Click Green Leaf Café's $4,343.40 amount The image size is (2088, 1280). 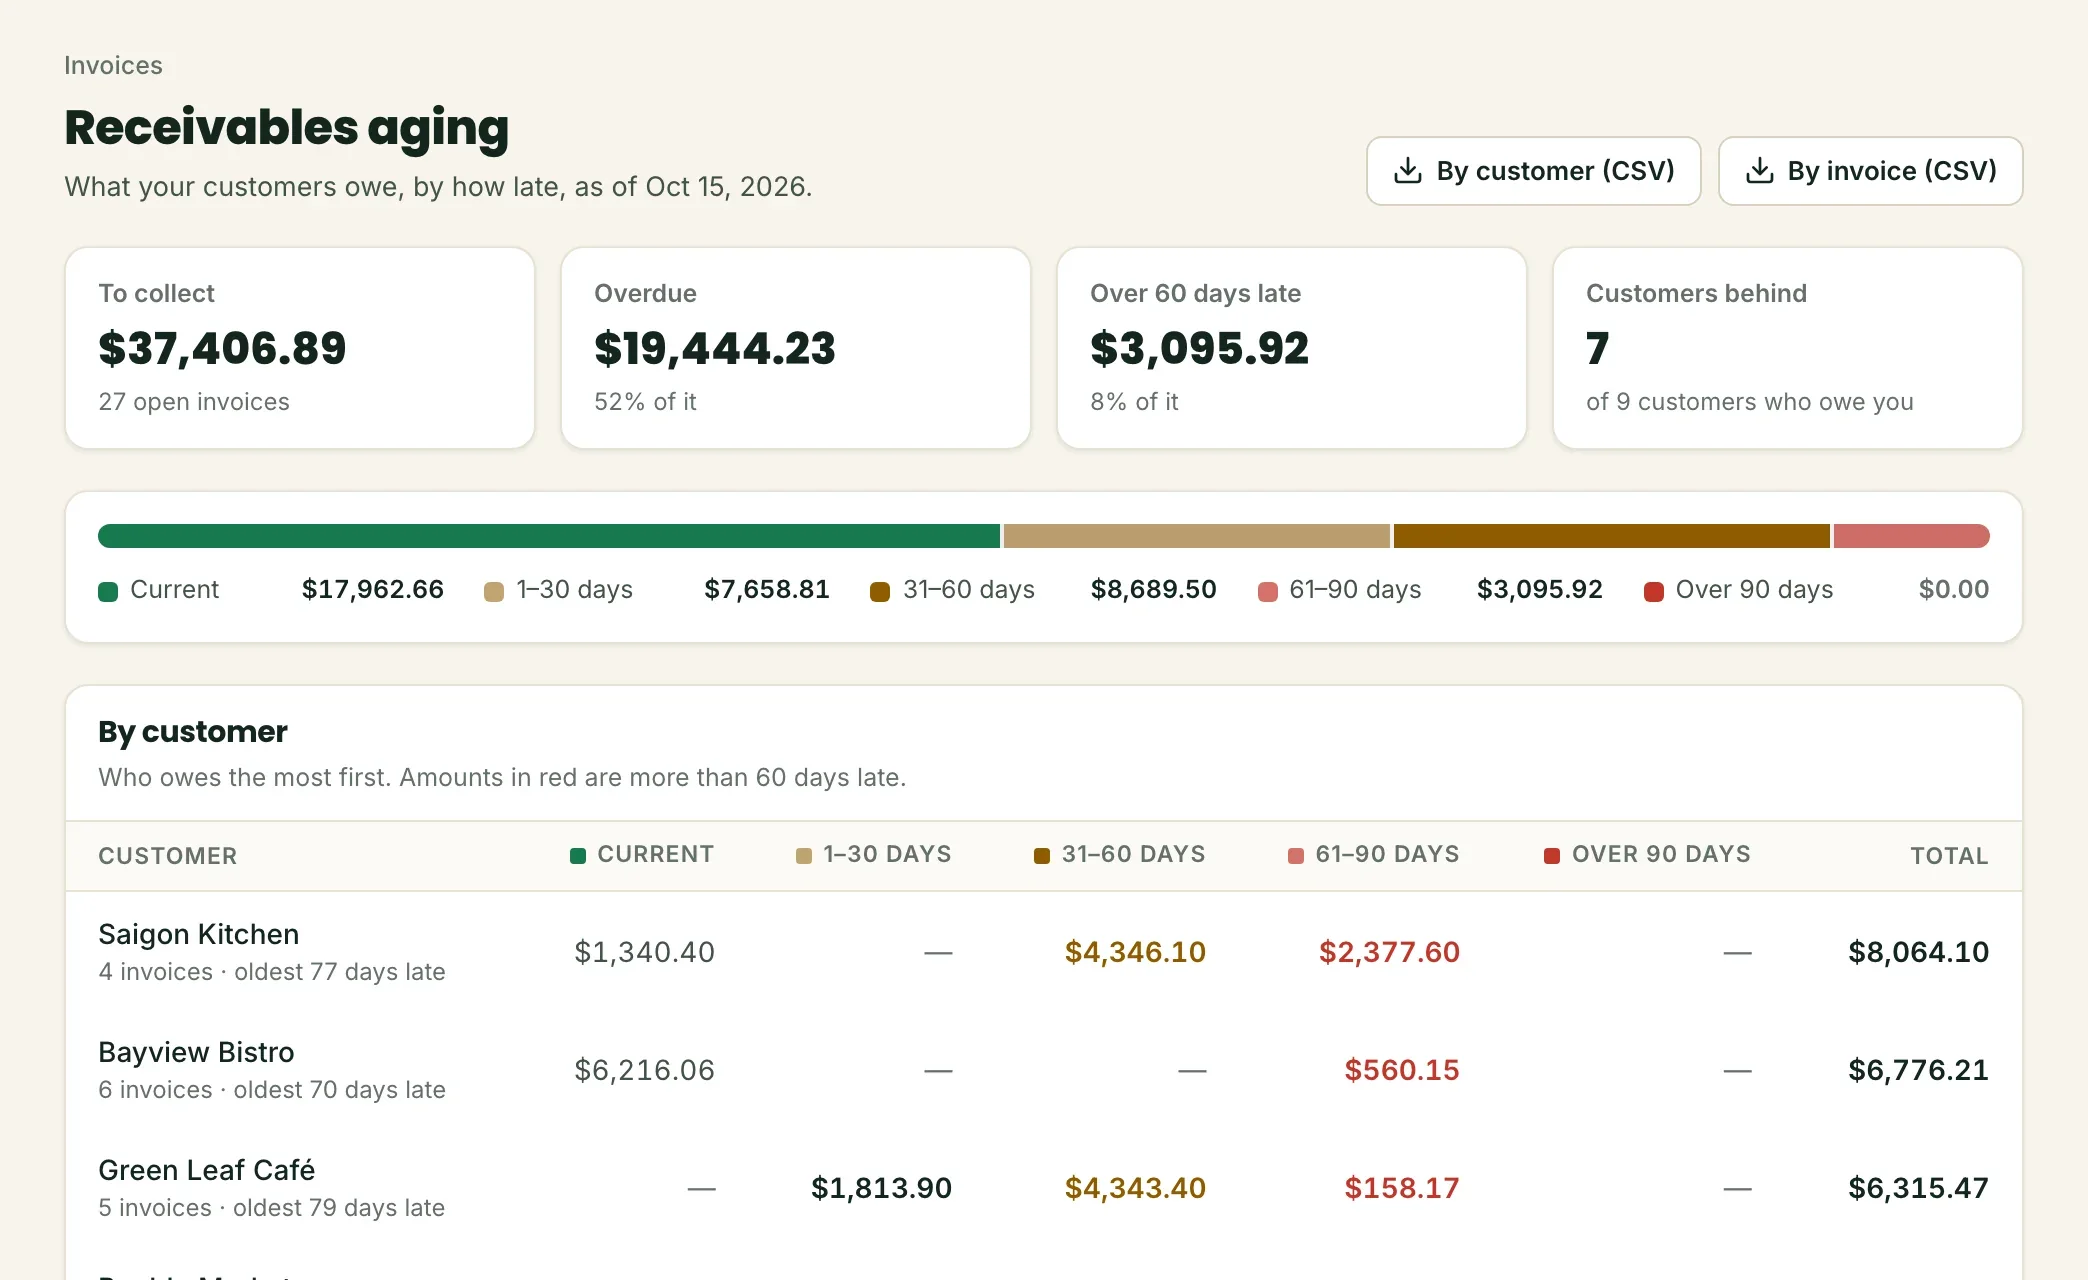(1135, 1188)
